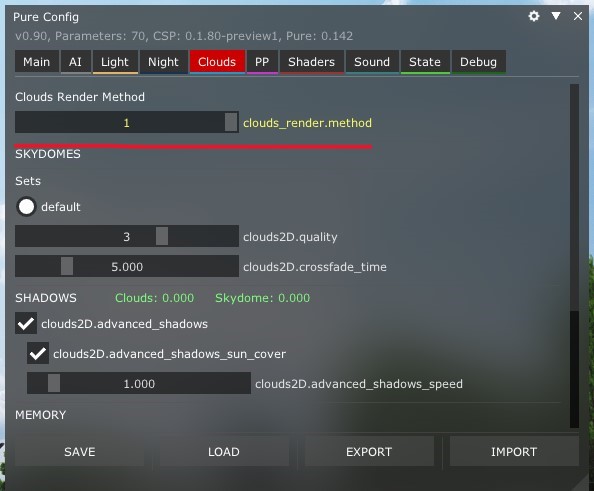The width and height of the screenshot is (594, 491).
Task: Switch to the Light tab
Action: [115, 62]
